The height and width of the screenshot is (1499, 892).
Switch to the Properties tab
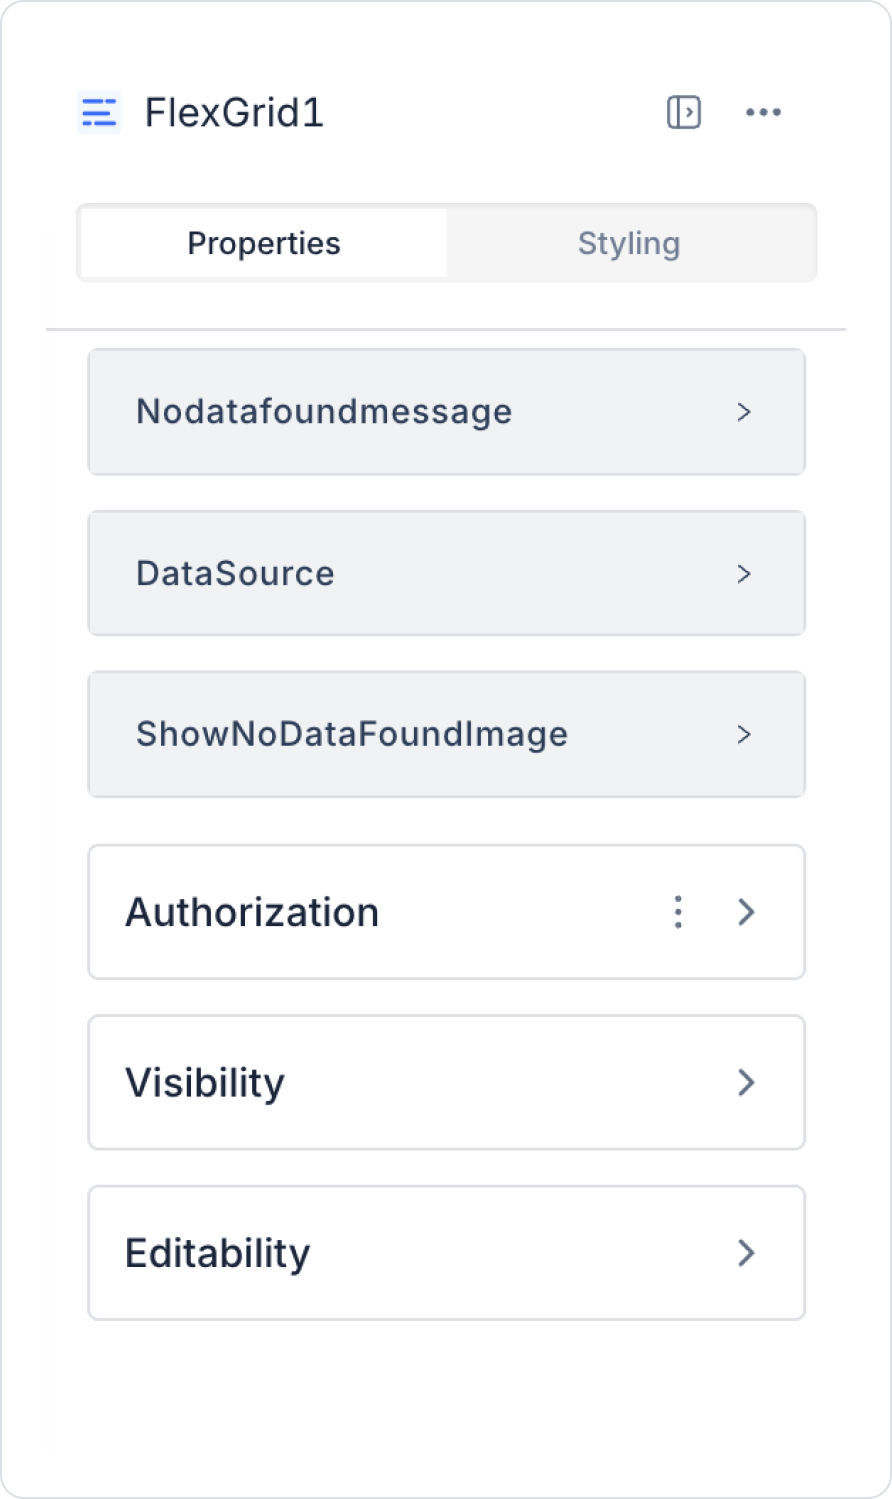264,243
